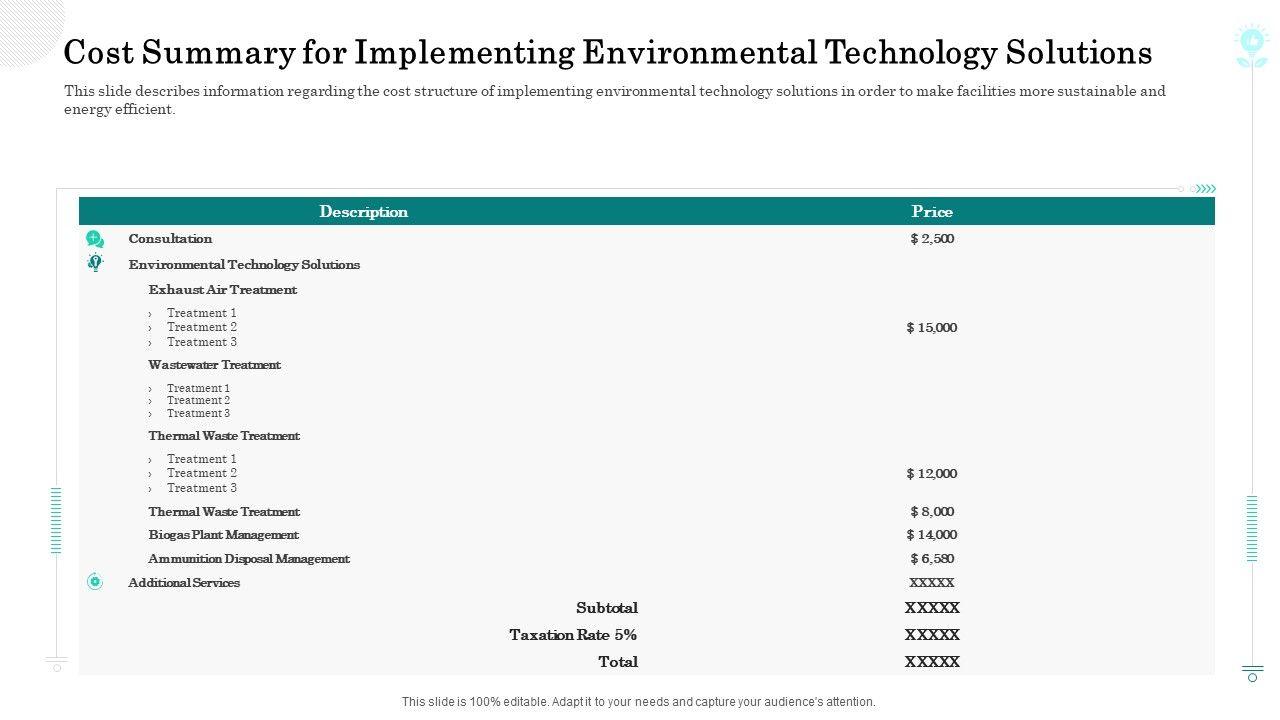Click the Subtotal label
Image resolution: width=1280 pixels, height=720 pixels.
[x=607, y=608]
